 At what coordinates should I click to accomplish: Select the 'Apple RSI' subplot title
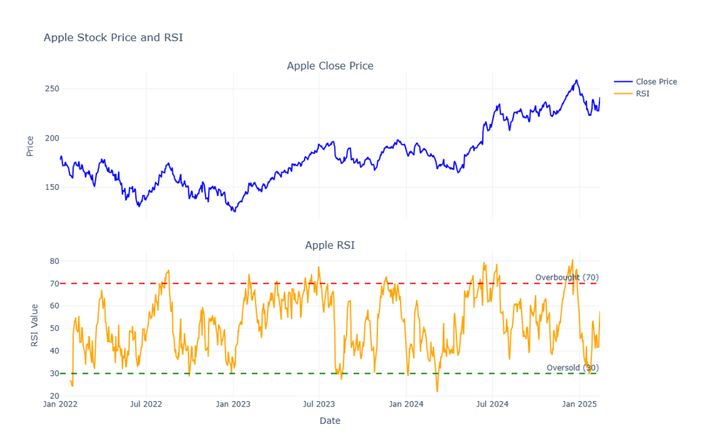tap(330, 245)
